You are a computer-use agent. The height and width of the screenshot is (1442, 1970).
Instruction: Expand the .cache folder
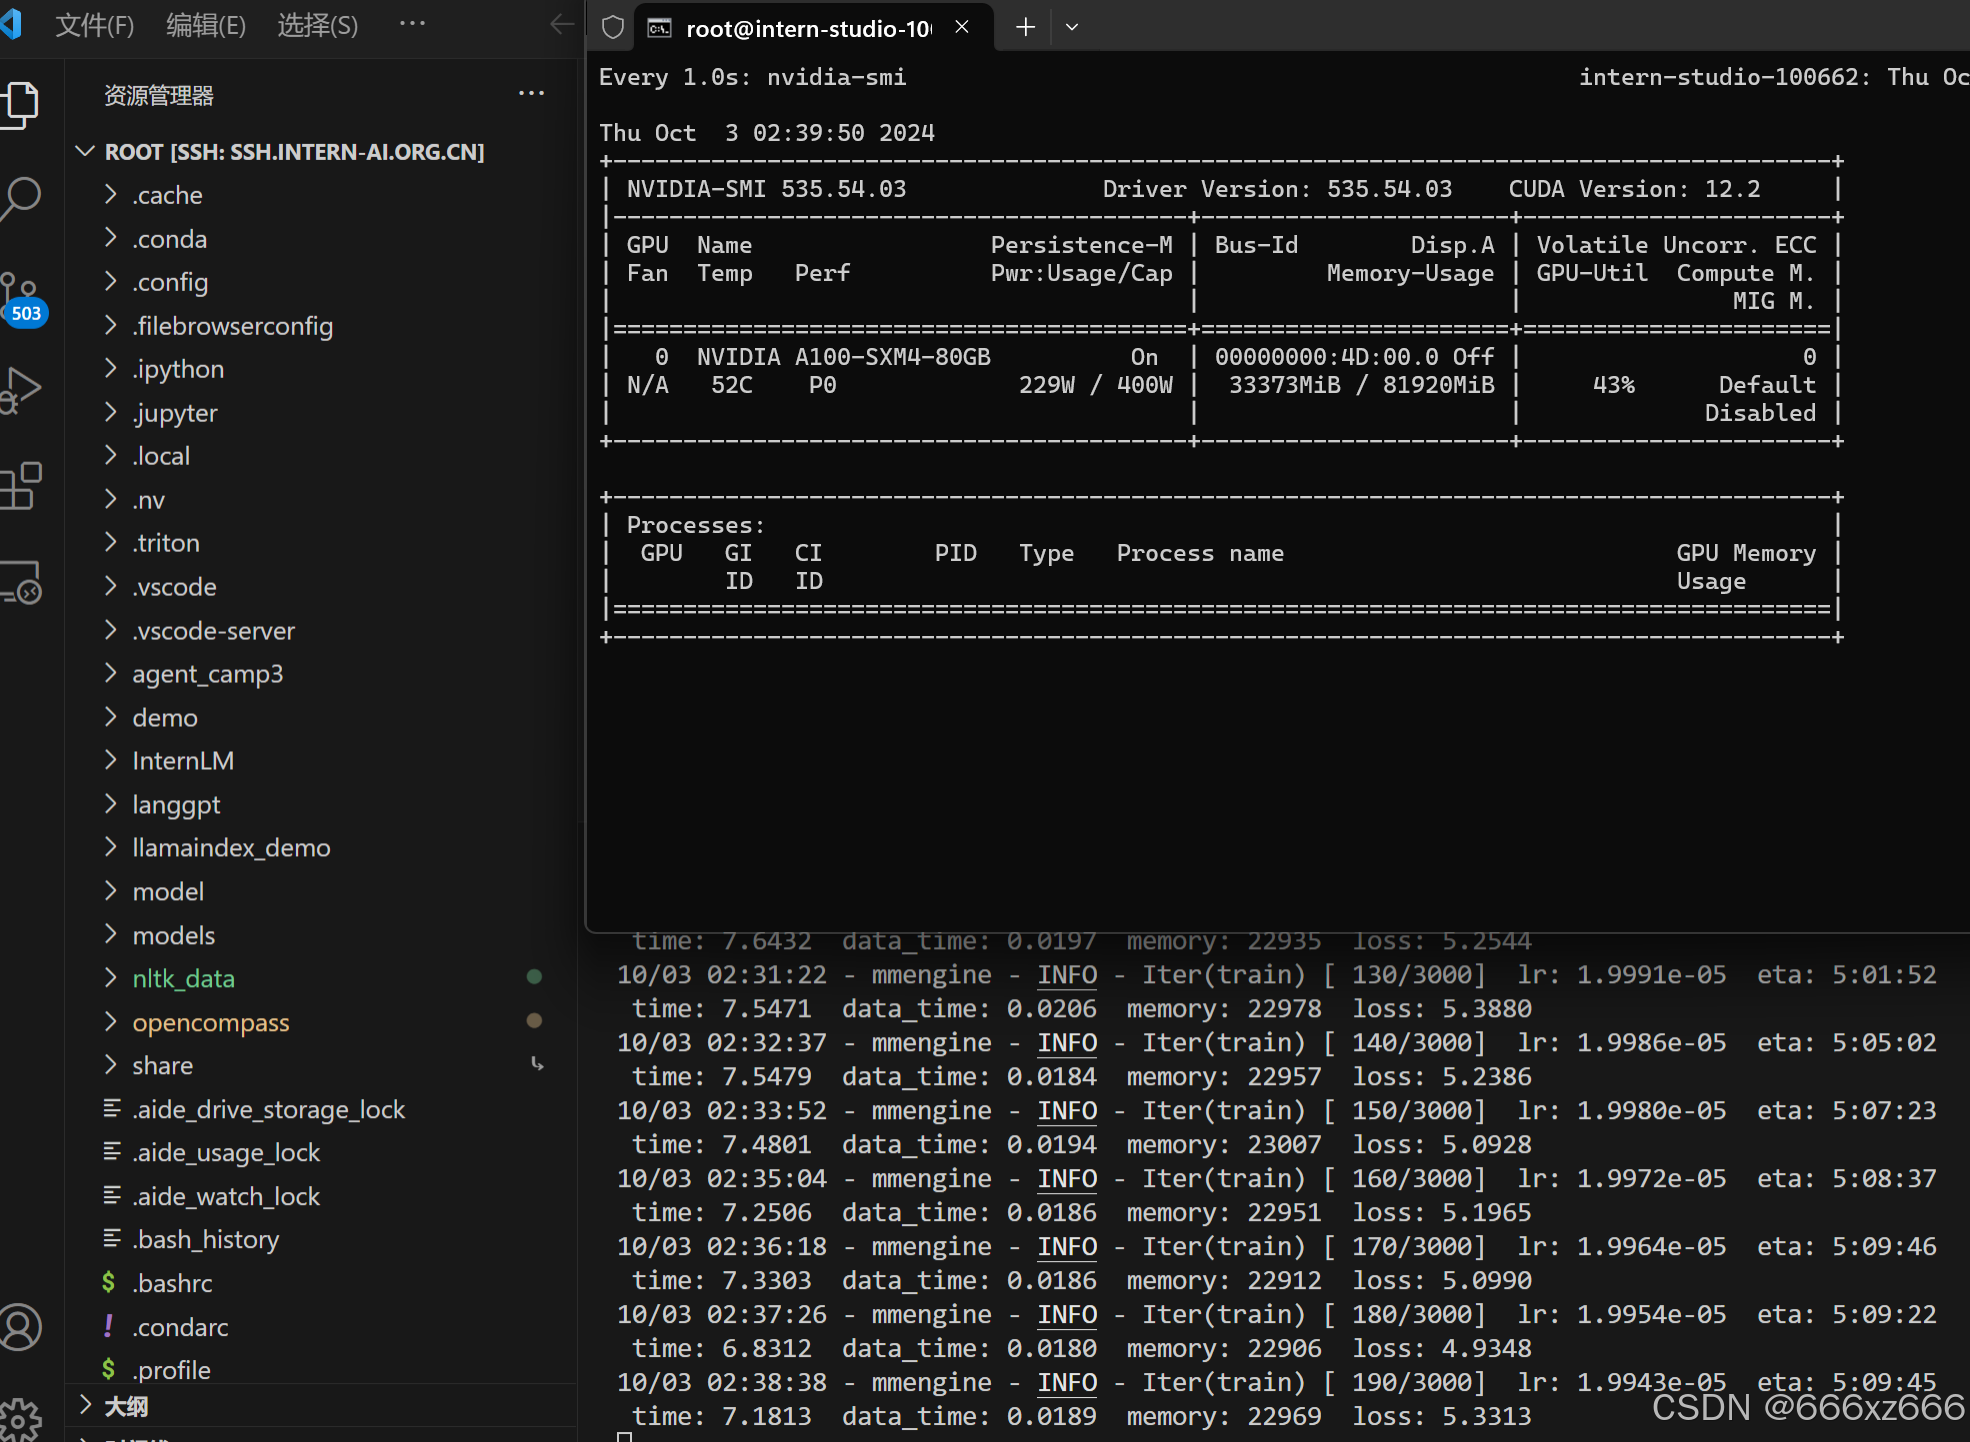167,195
